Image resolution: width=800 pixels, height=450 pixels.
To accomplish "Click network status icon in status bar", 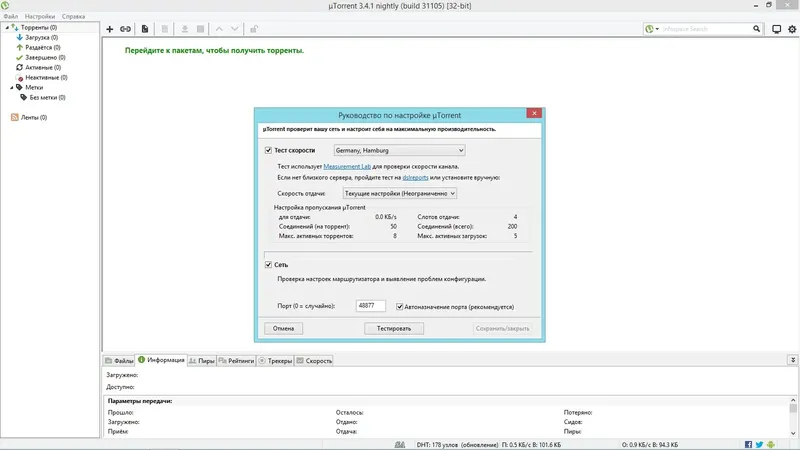I will tap(400, 444).
